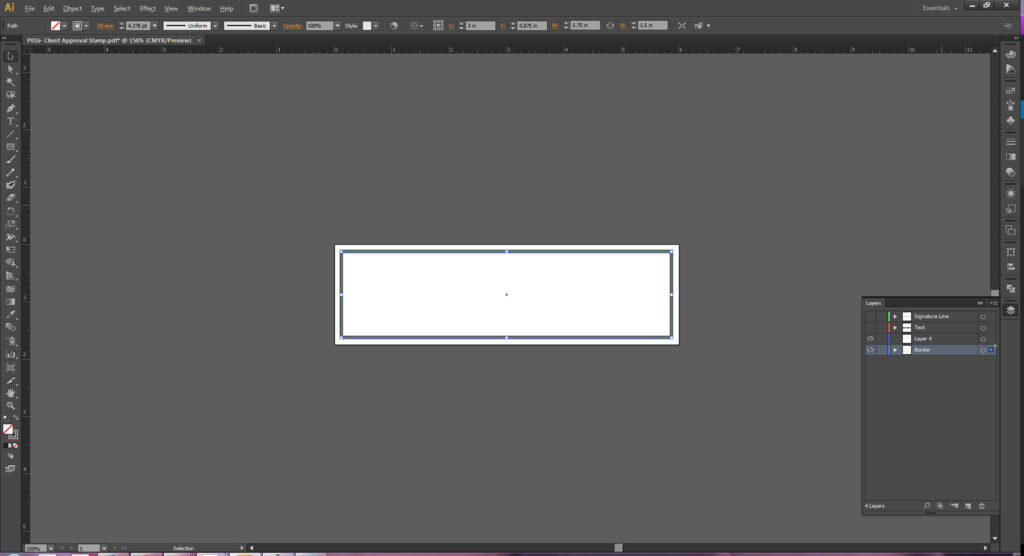
Task: Click the Delete Selection trash icon
Action: [x=982, y=506]
